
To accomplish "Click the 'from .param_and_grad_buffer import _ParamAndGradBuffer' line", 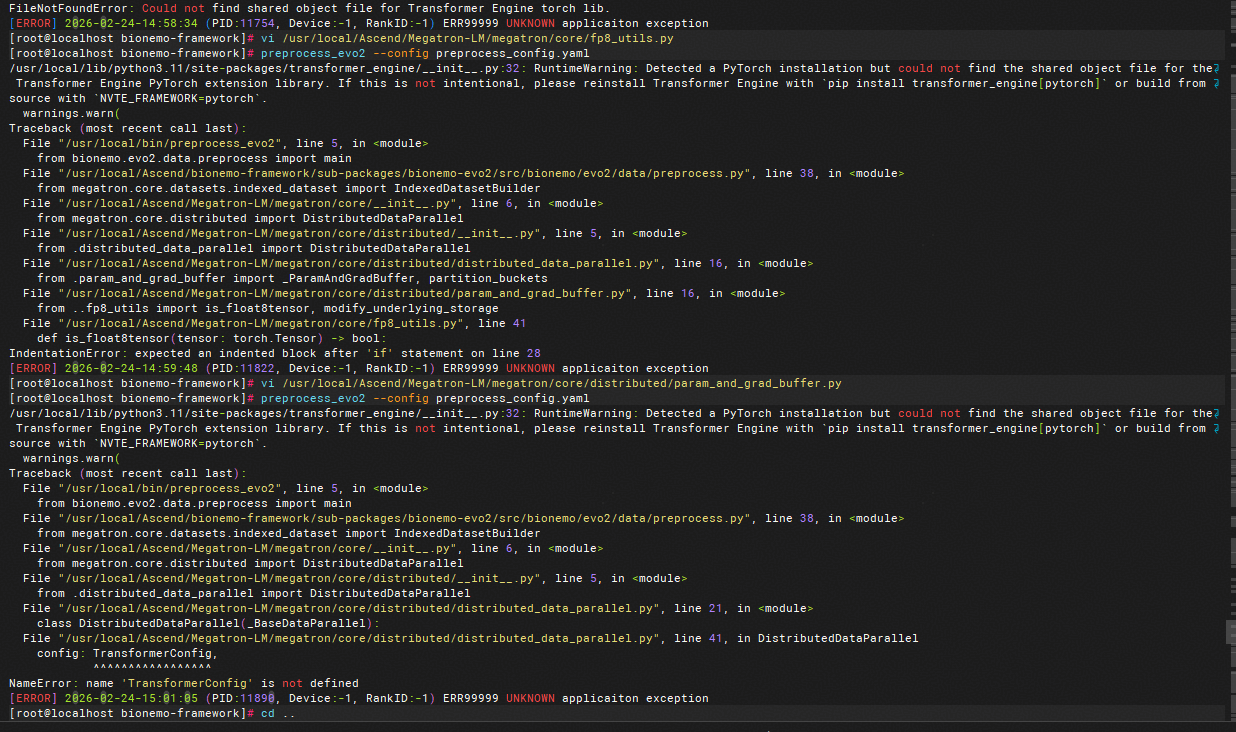I will pos(292,278).
